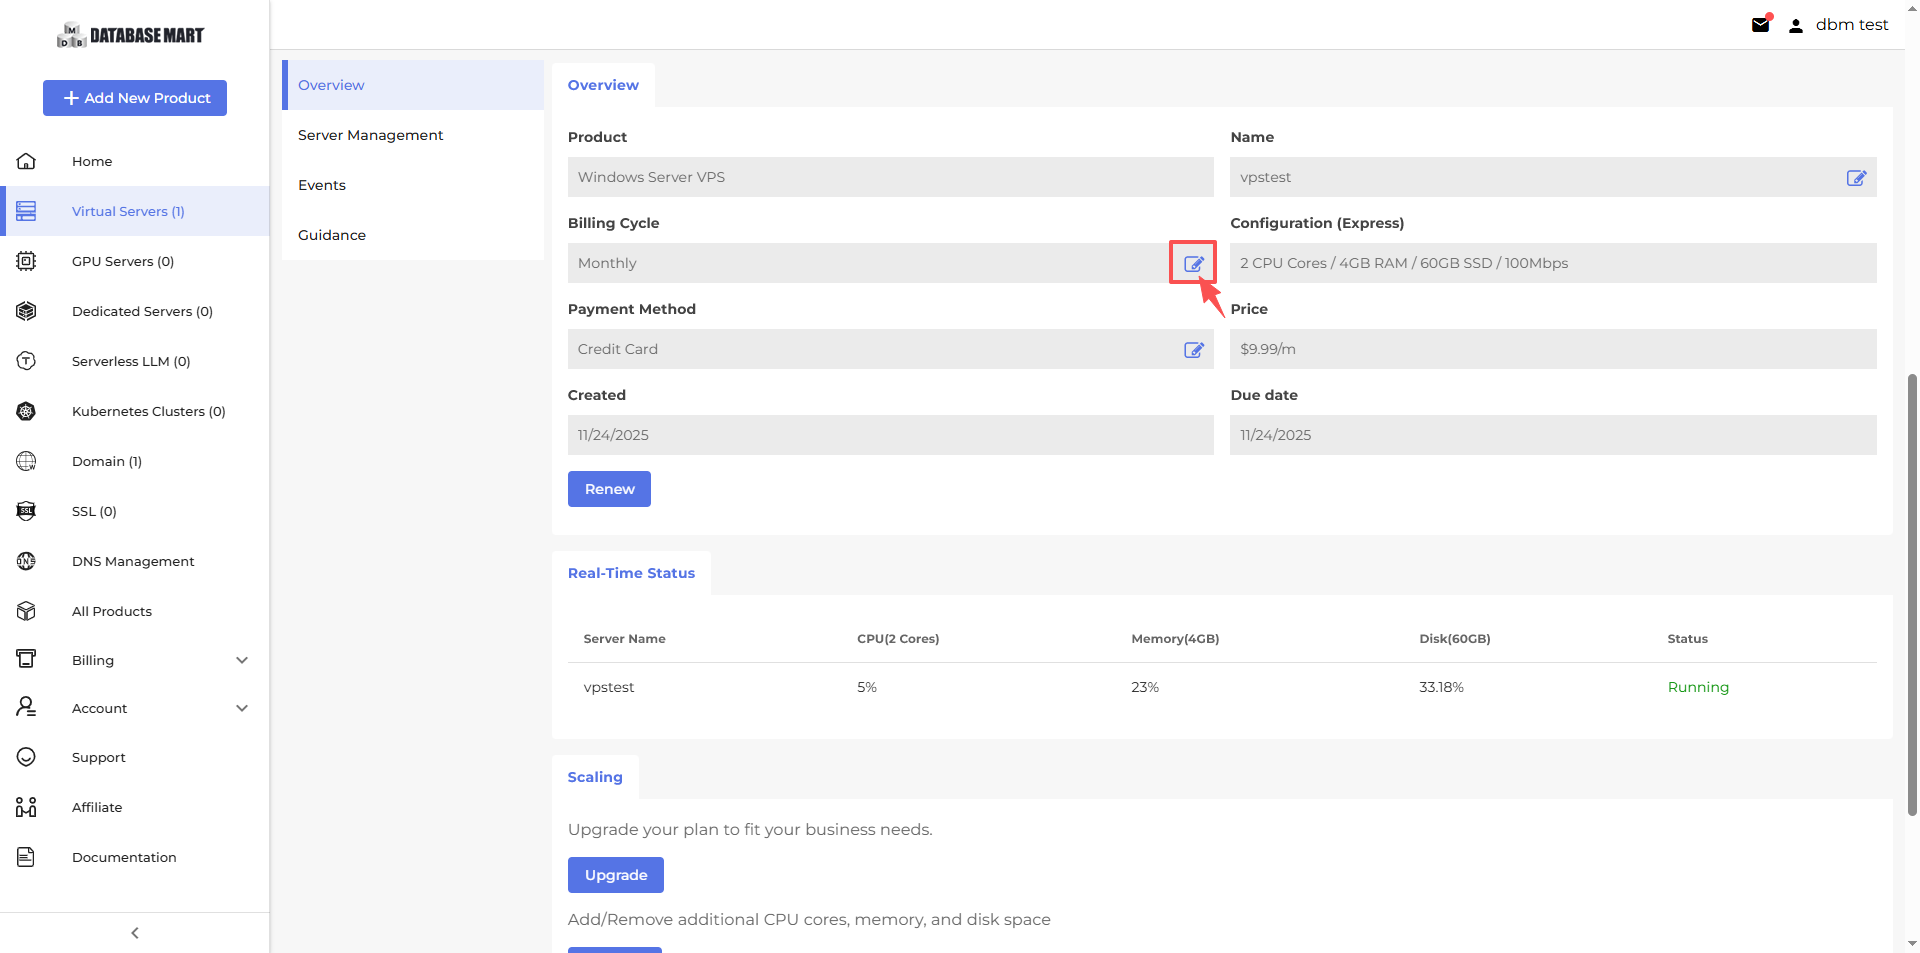This screenshot has height=953, width=1920.
Task: Open All Products link
Action: (112, 611)
